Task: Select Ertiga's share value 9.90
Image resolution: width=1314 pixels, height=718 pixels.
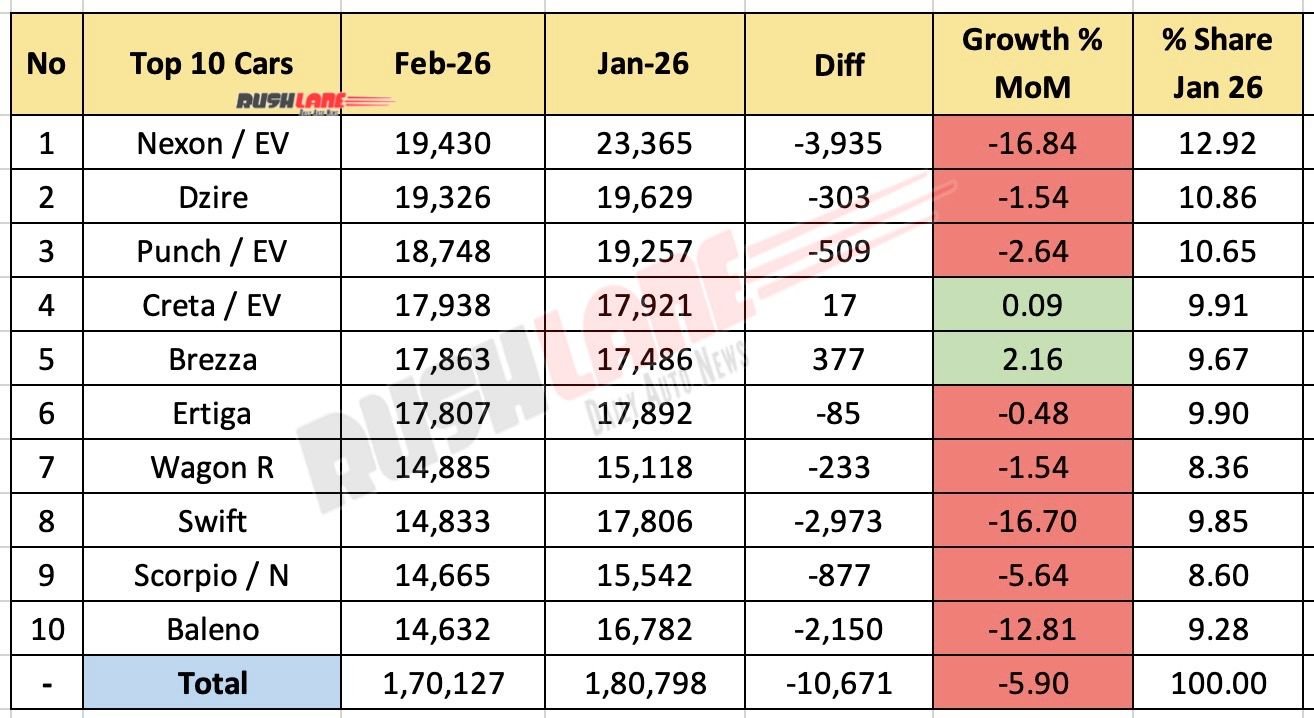Action: click(x=1217, y=413)
